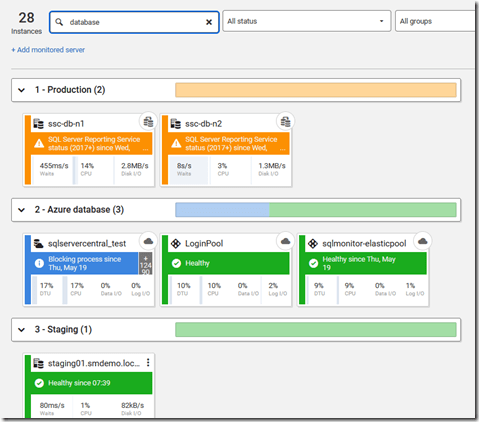The height and width of the screenshot is (422, 479).
Task: Click the database search input field
Action: tap(134, 22)
